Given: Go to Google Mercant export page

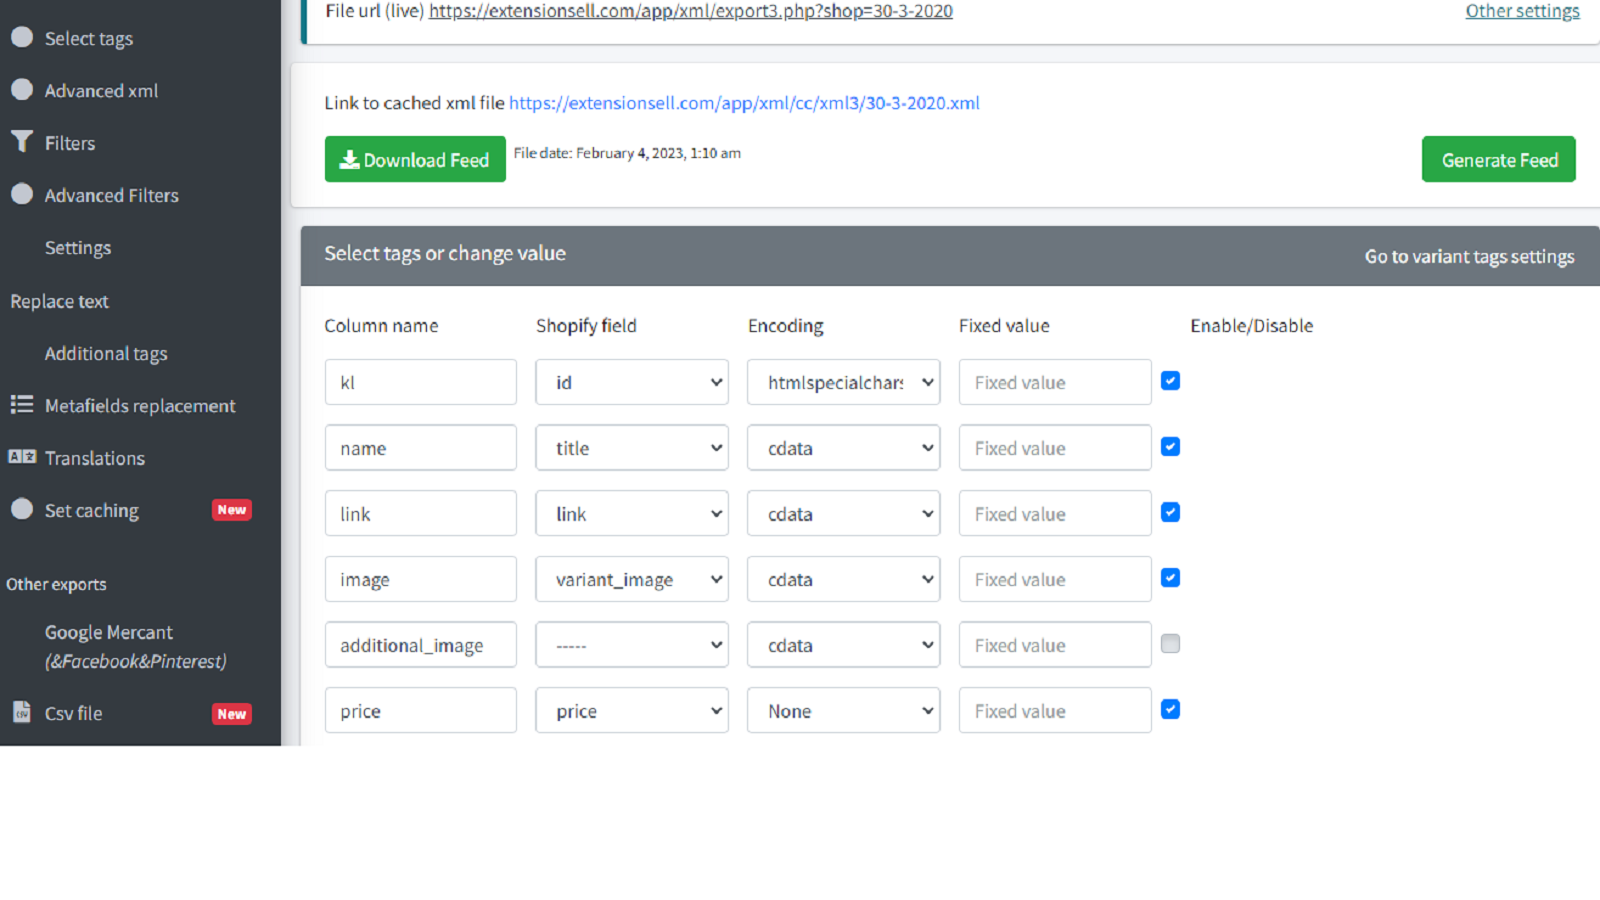Looking at the screenshot, I should pos(109,633).
